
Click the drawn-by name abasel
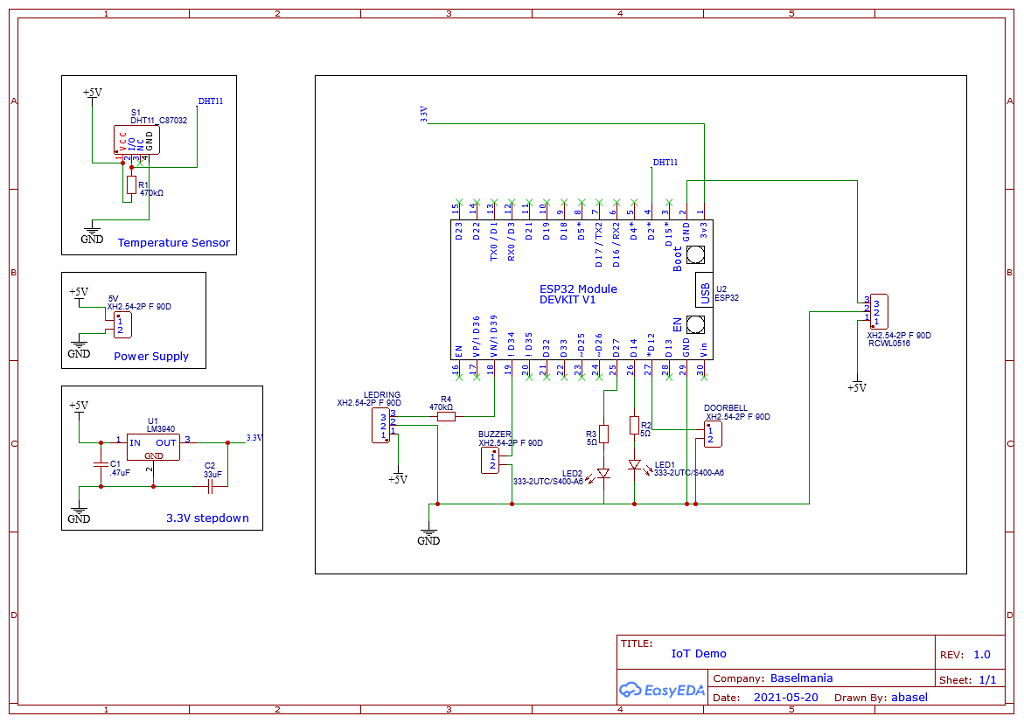908,697
